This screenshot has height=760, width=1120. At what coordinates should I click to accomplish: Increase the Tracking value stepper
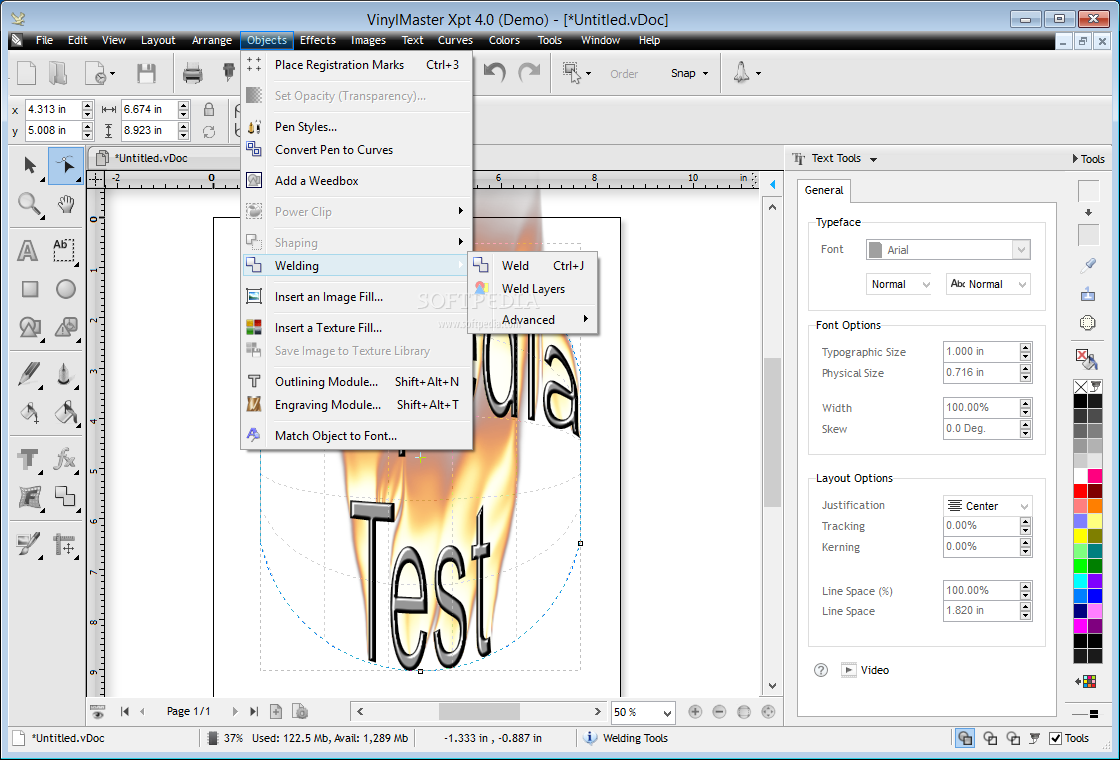[1026, 521]
